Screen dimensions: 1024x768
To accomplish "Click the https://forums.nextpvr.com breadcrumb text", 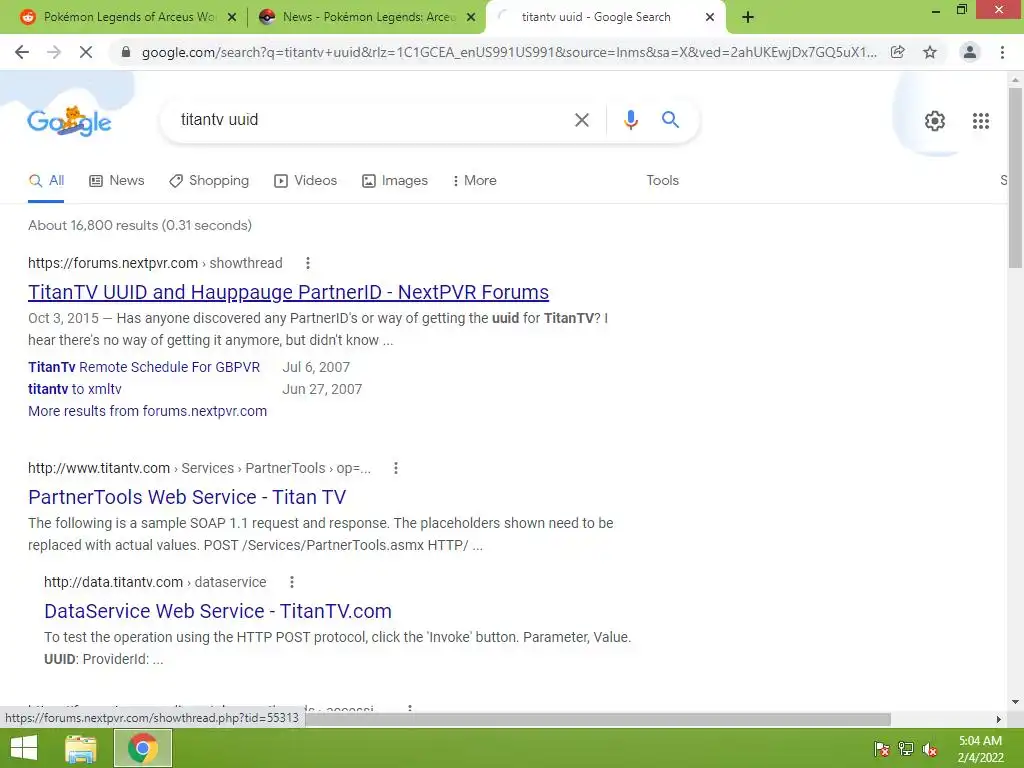I will 113,263.
